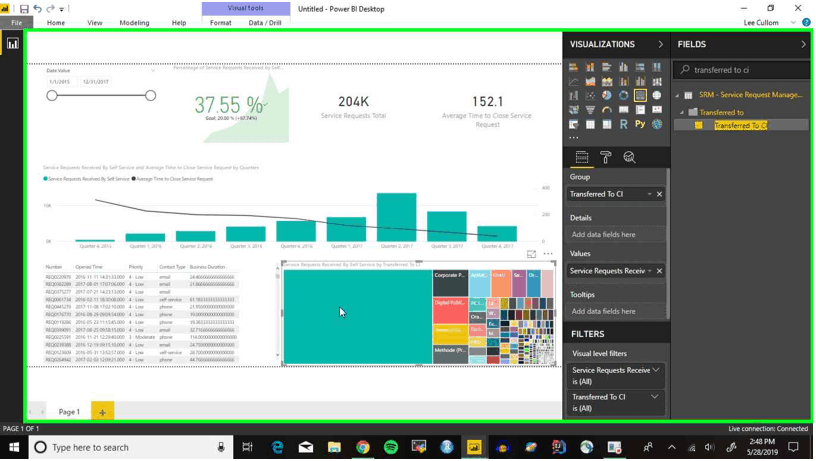The height and width of the screenshot is (461, 816).
Task: Import custom visual via ellipsis
Action: click(573, 138)
